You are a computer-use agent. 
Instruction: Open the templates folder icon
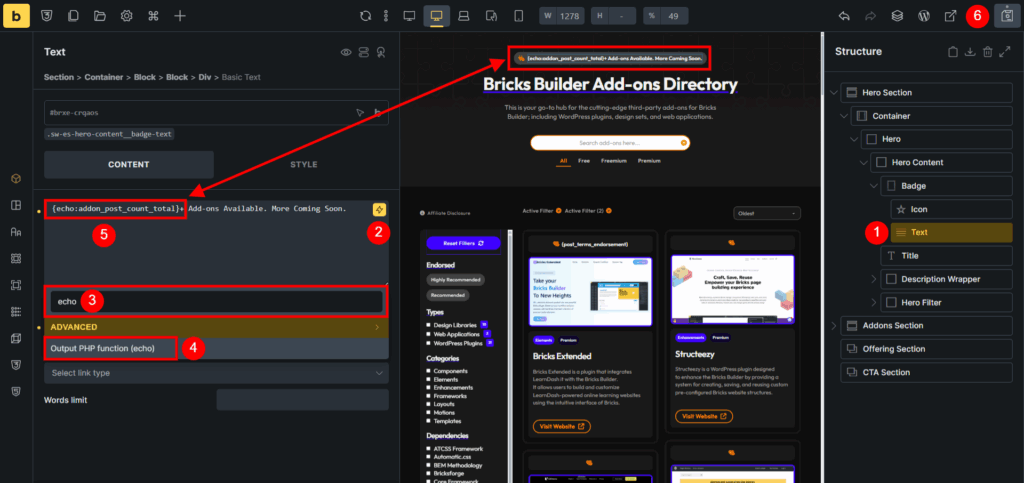coord(100,16)
